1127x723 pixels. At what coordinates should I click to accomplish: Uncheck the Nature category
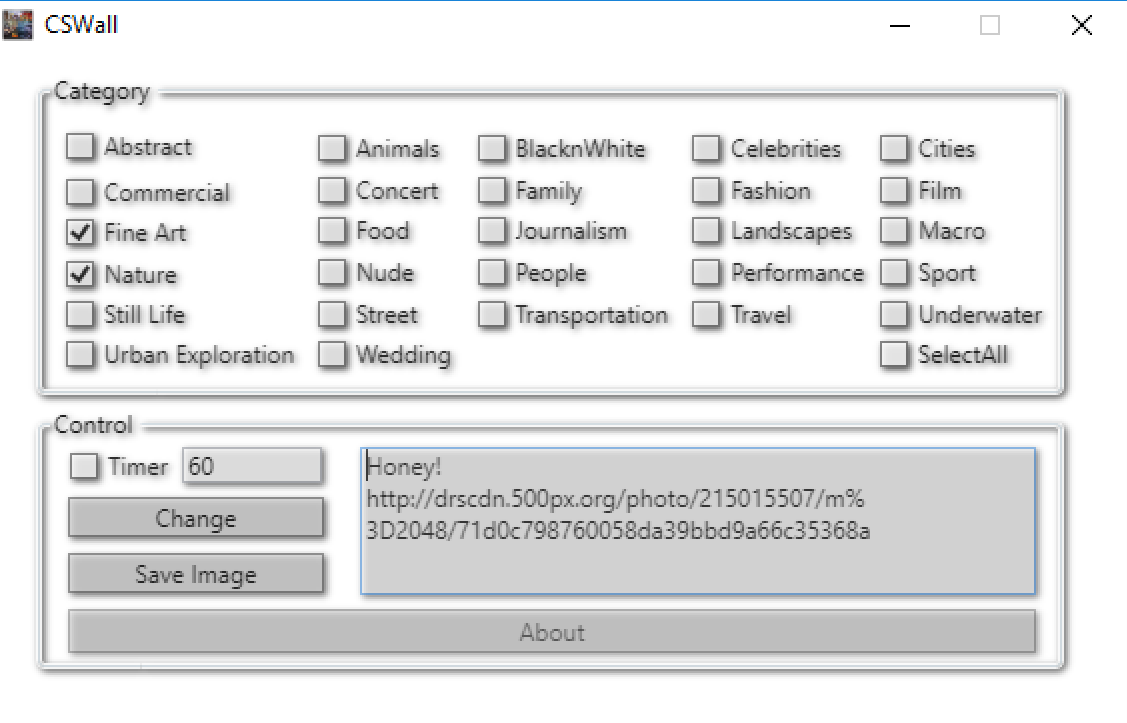click(x=80, y=275)
